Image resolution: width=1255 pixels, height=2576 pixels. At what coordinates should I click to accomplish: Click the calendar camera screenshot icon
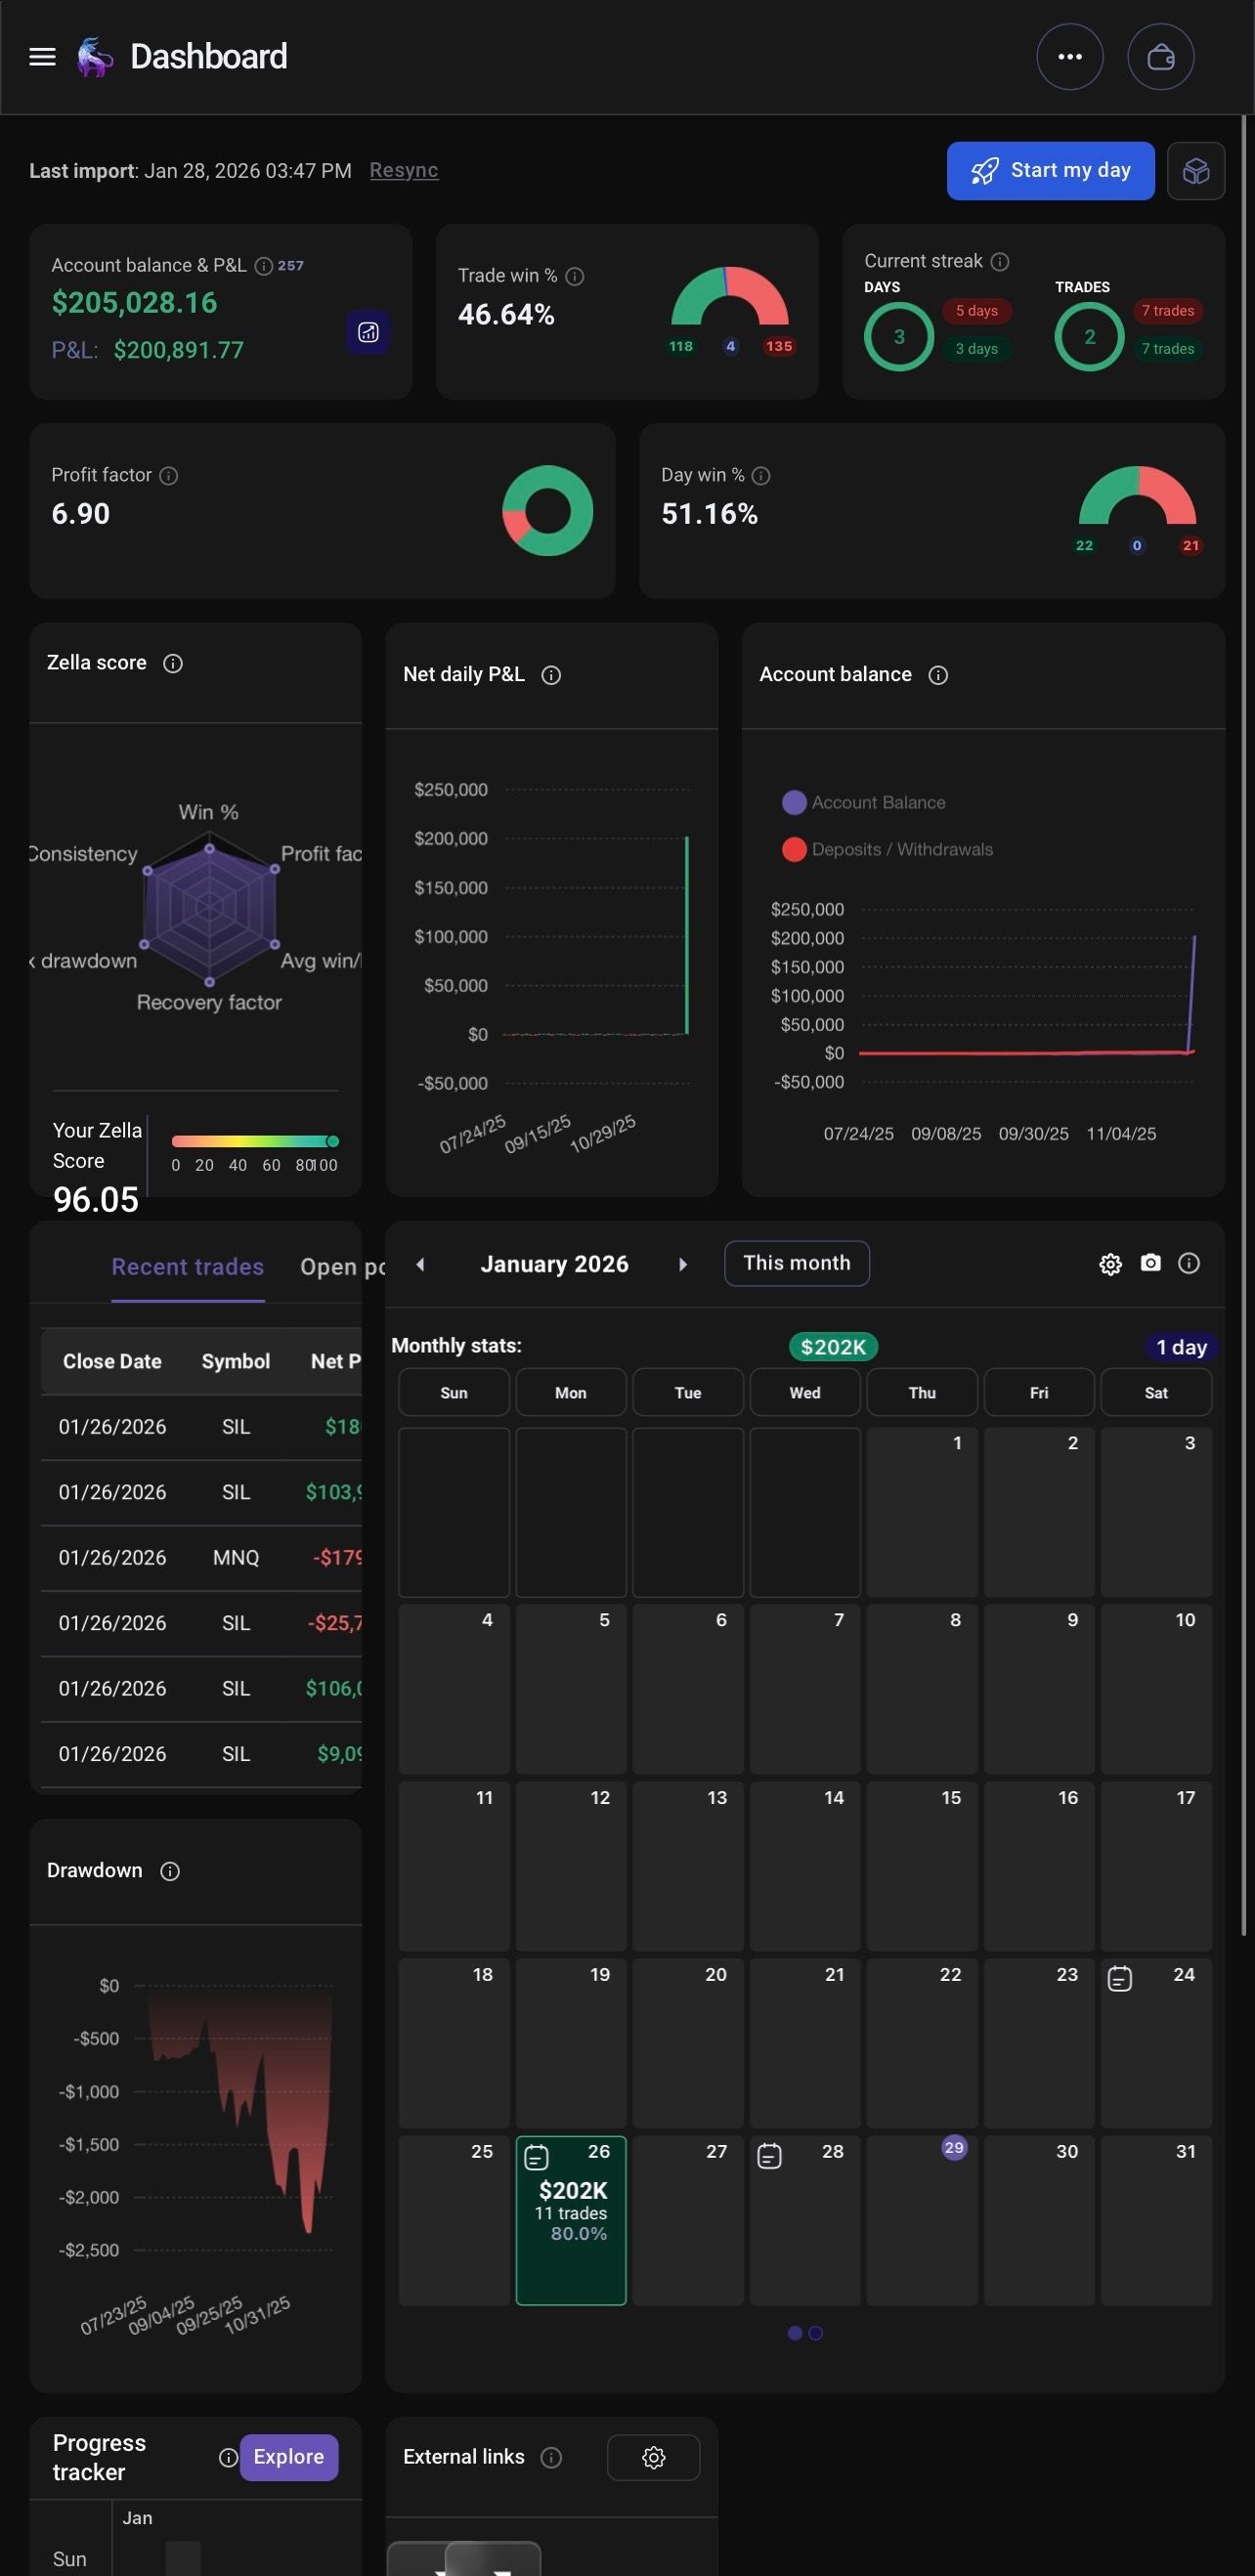point(1150,1263)
